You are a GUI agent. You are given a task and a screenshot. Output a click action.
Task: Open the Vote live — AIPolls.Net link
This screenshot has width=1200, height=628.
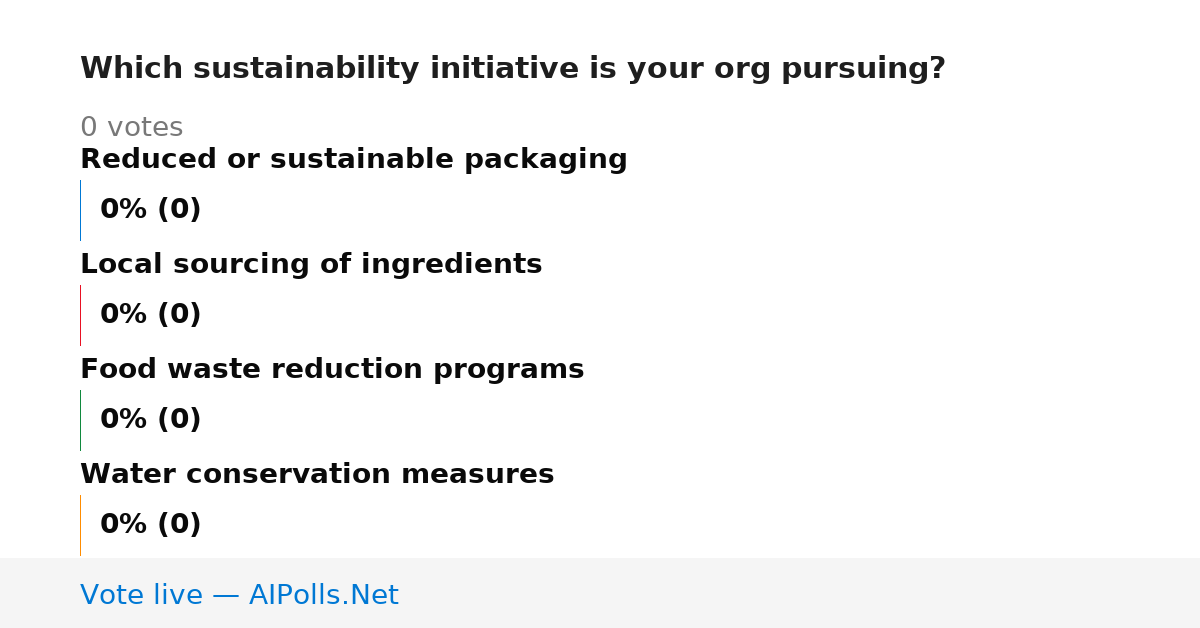(239, 596)
